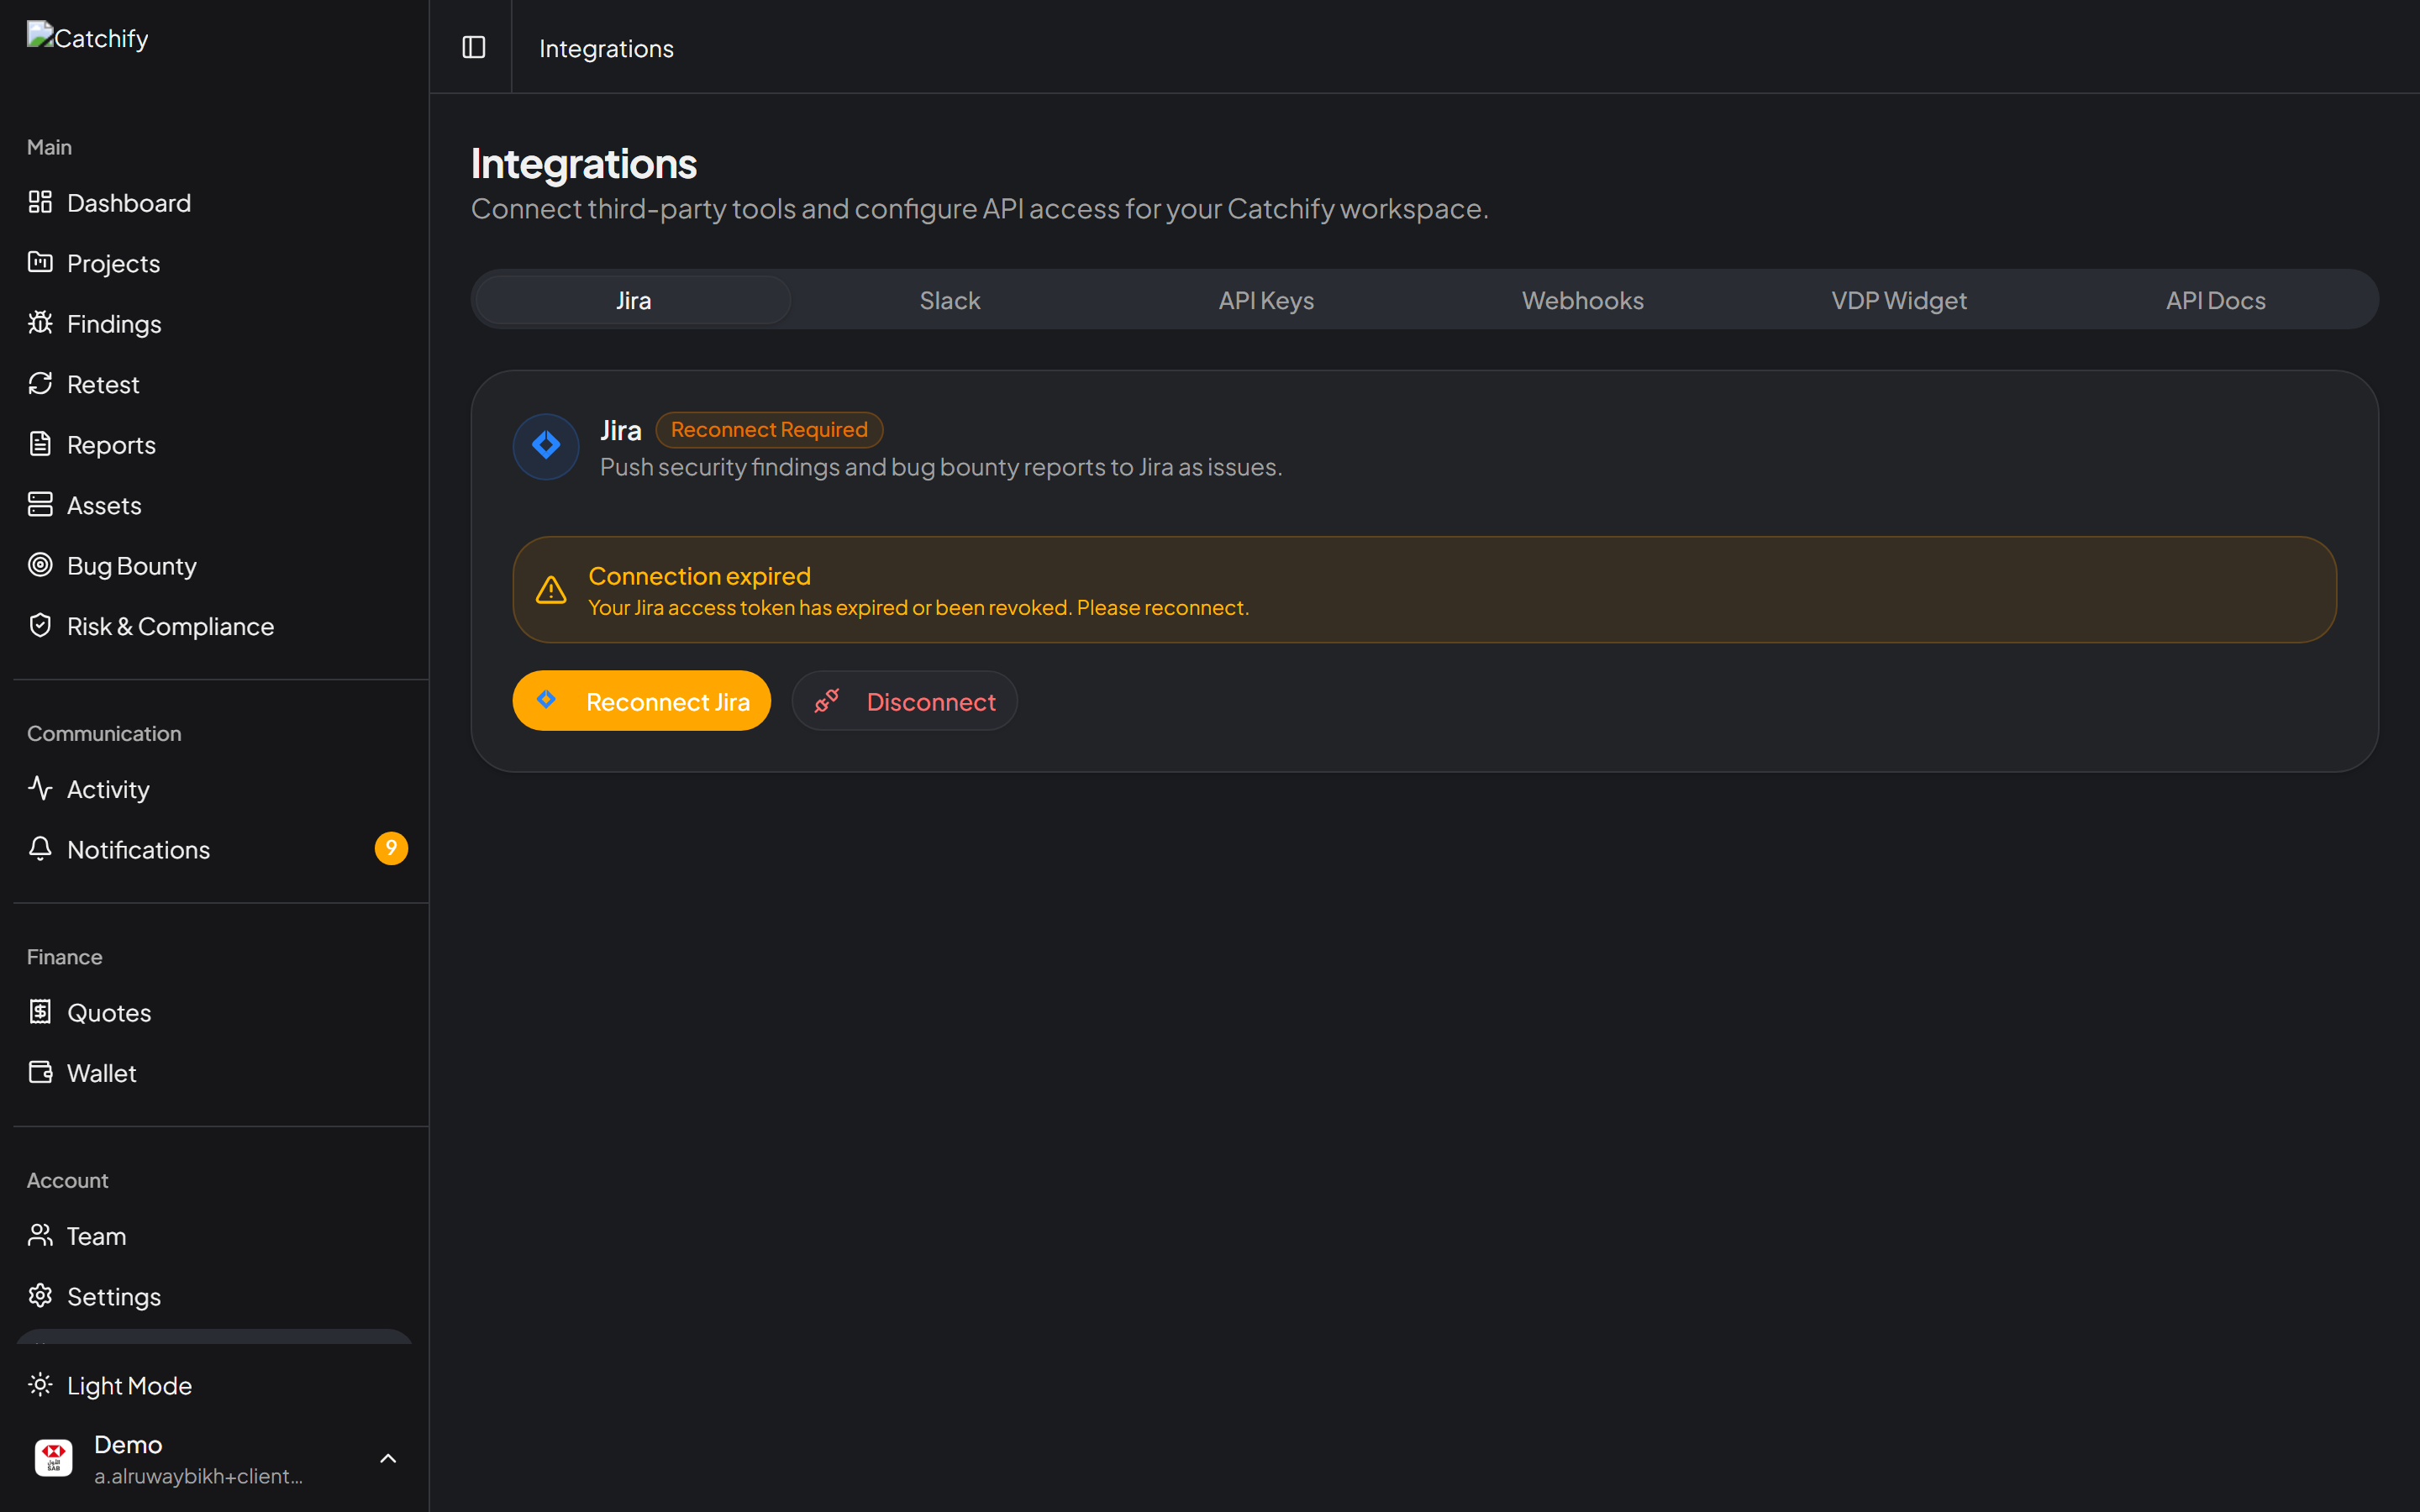The image size is (2420, 1512).
Task: Select the Findings bug icon
Action: click(40, 323)
